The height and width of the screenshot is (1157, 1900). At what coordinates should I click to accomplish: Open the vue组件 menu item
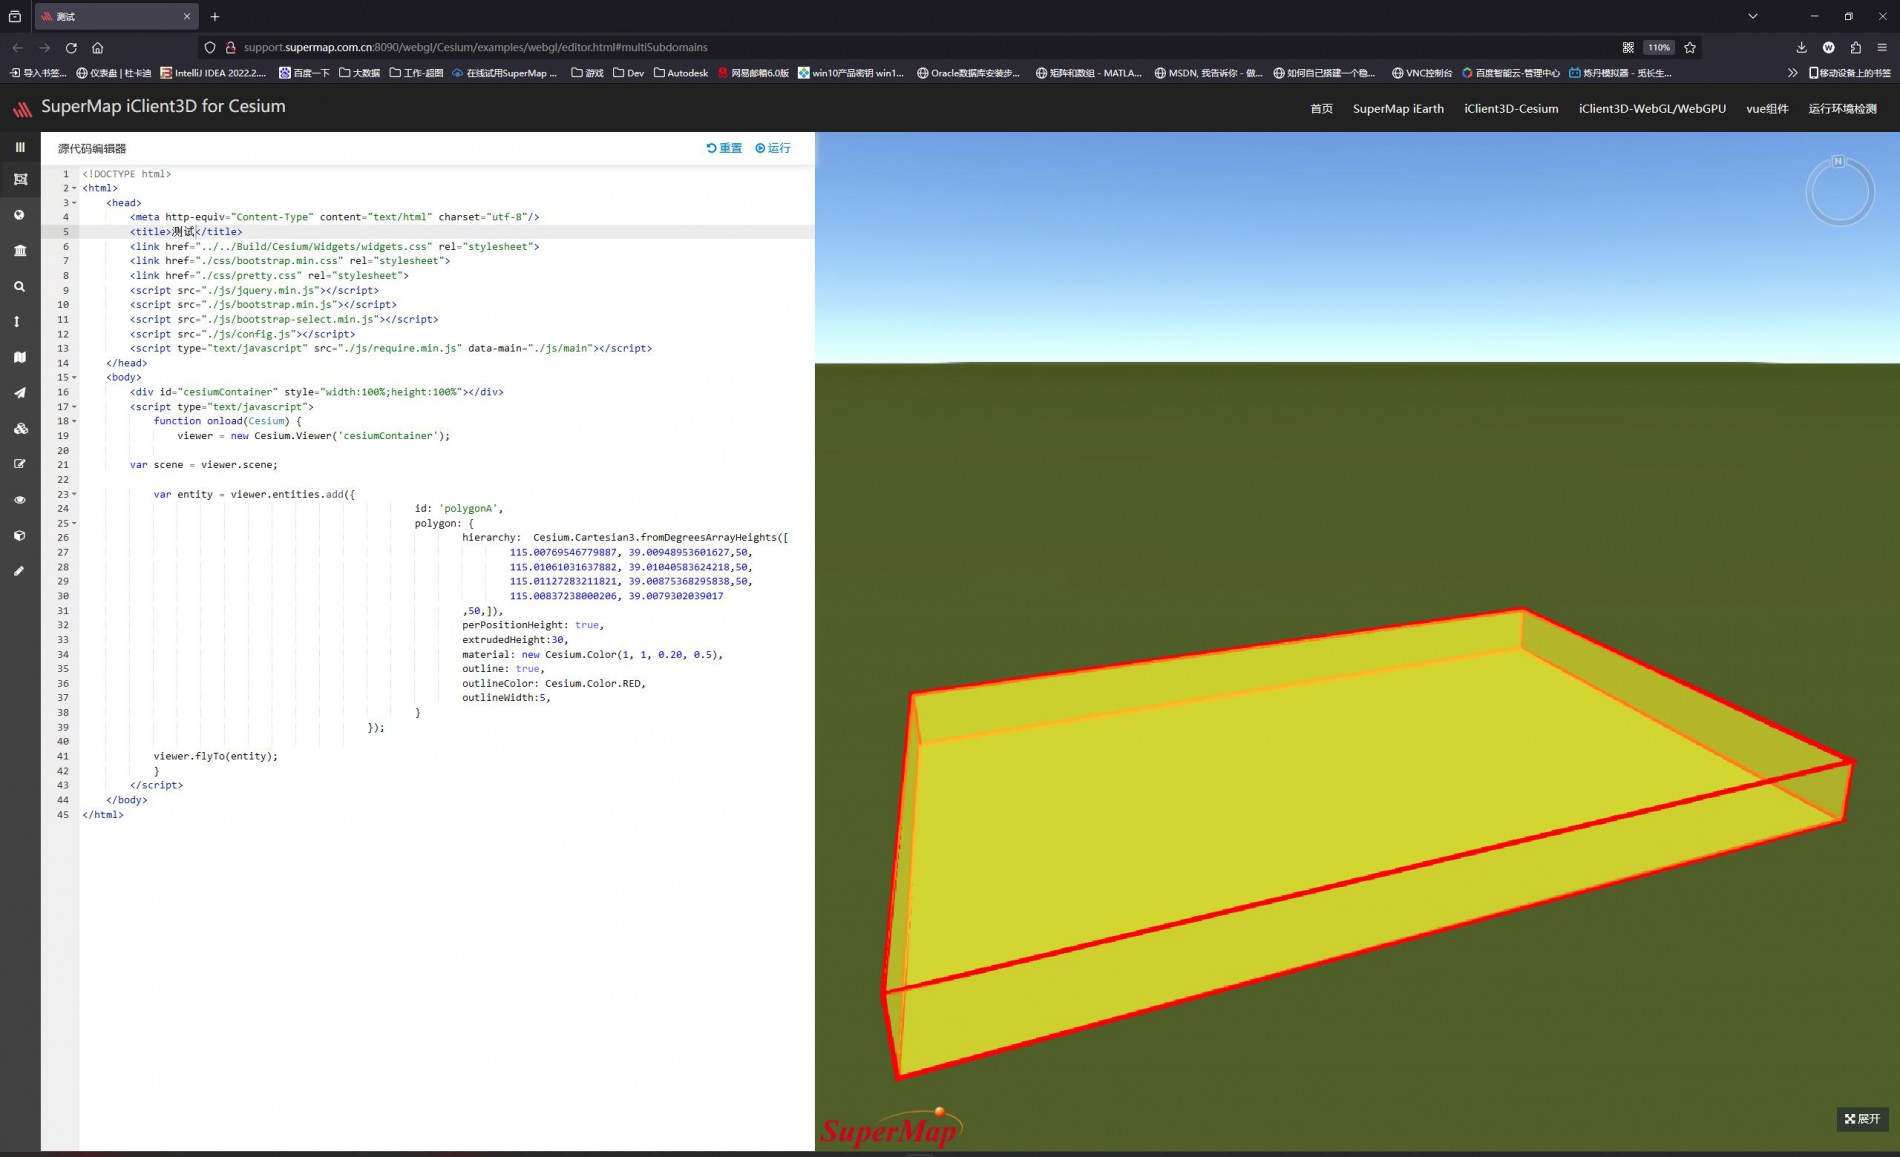1767,108
